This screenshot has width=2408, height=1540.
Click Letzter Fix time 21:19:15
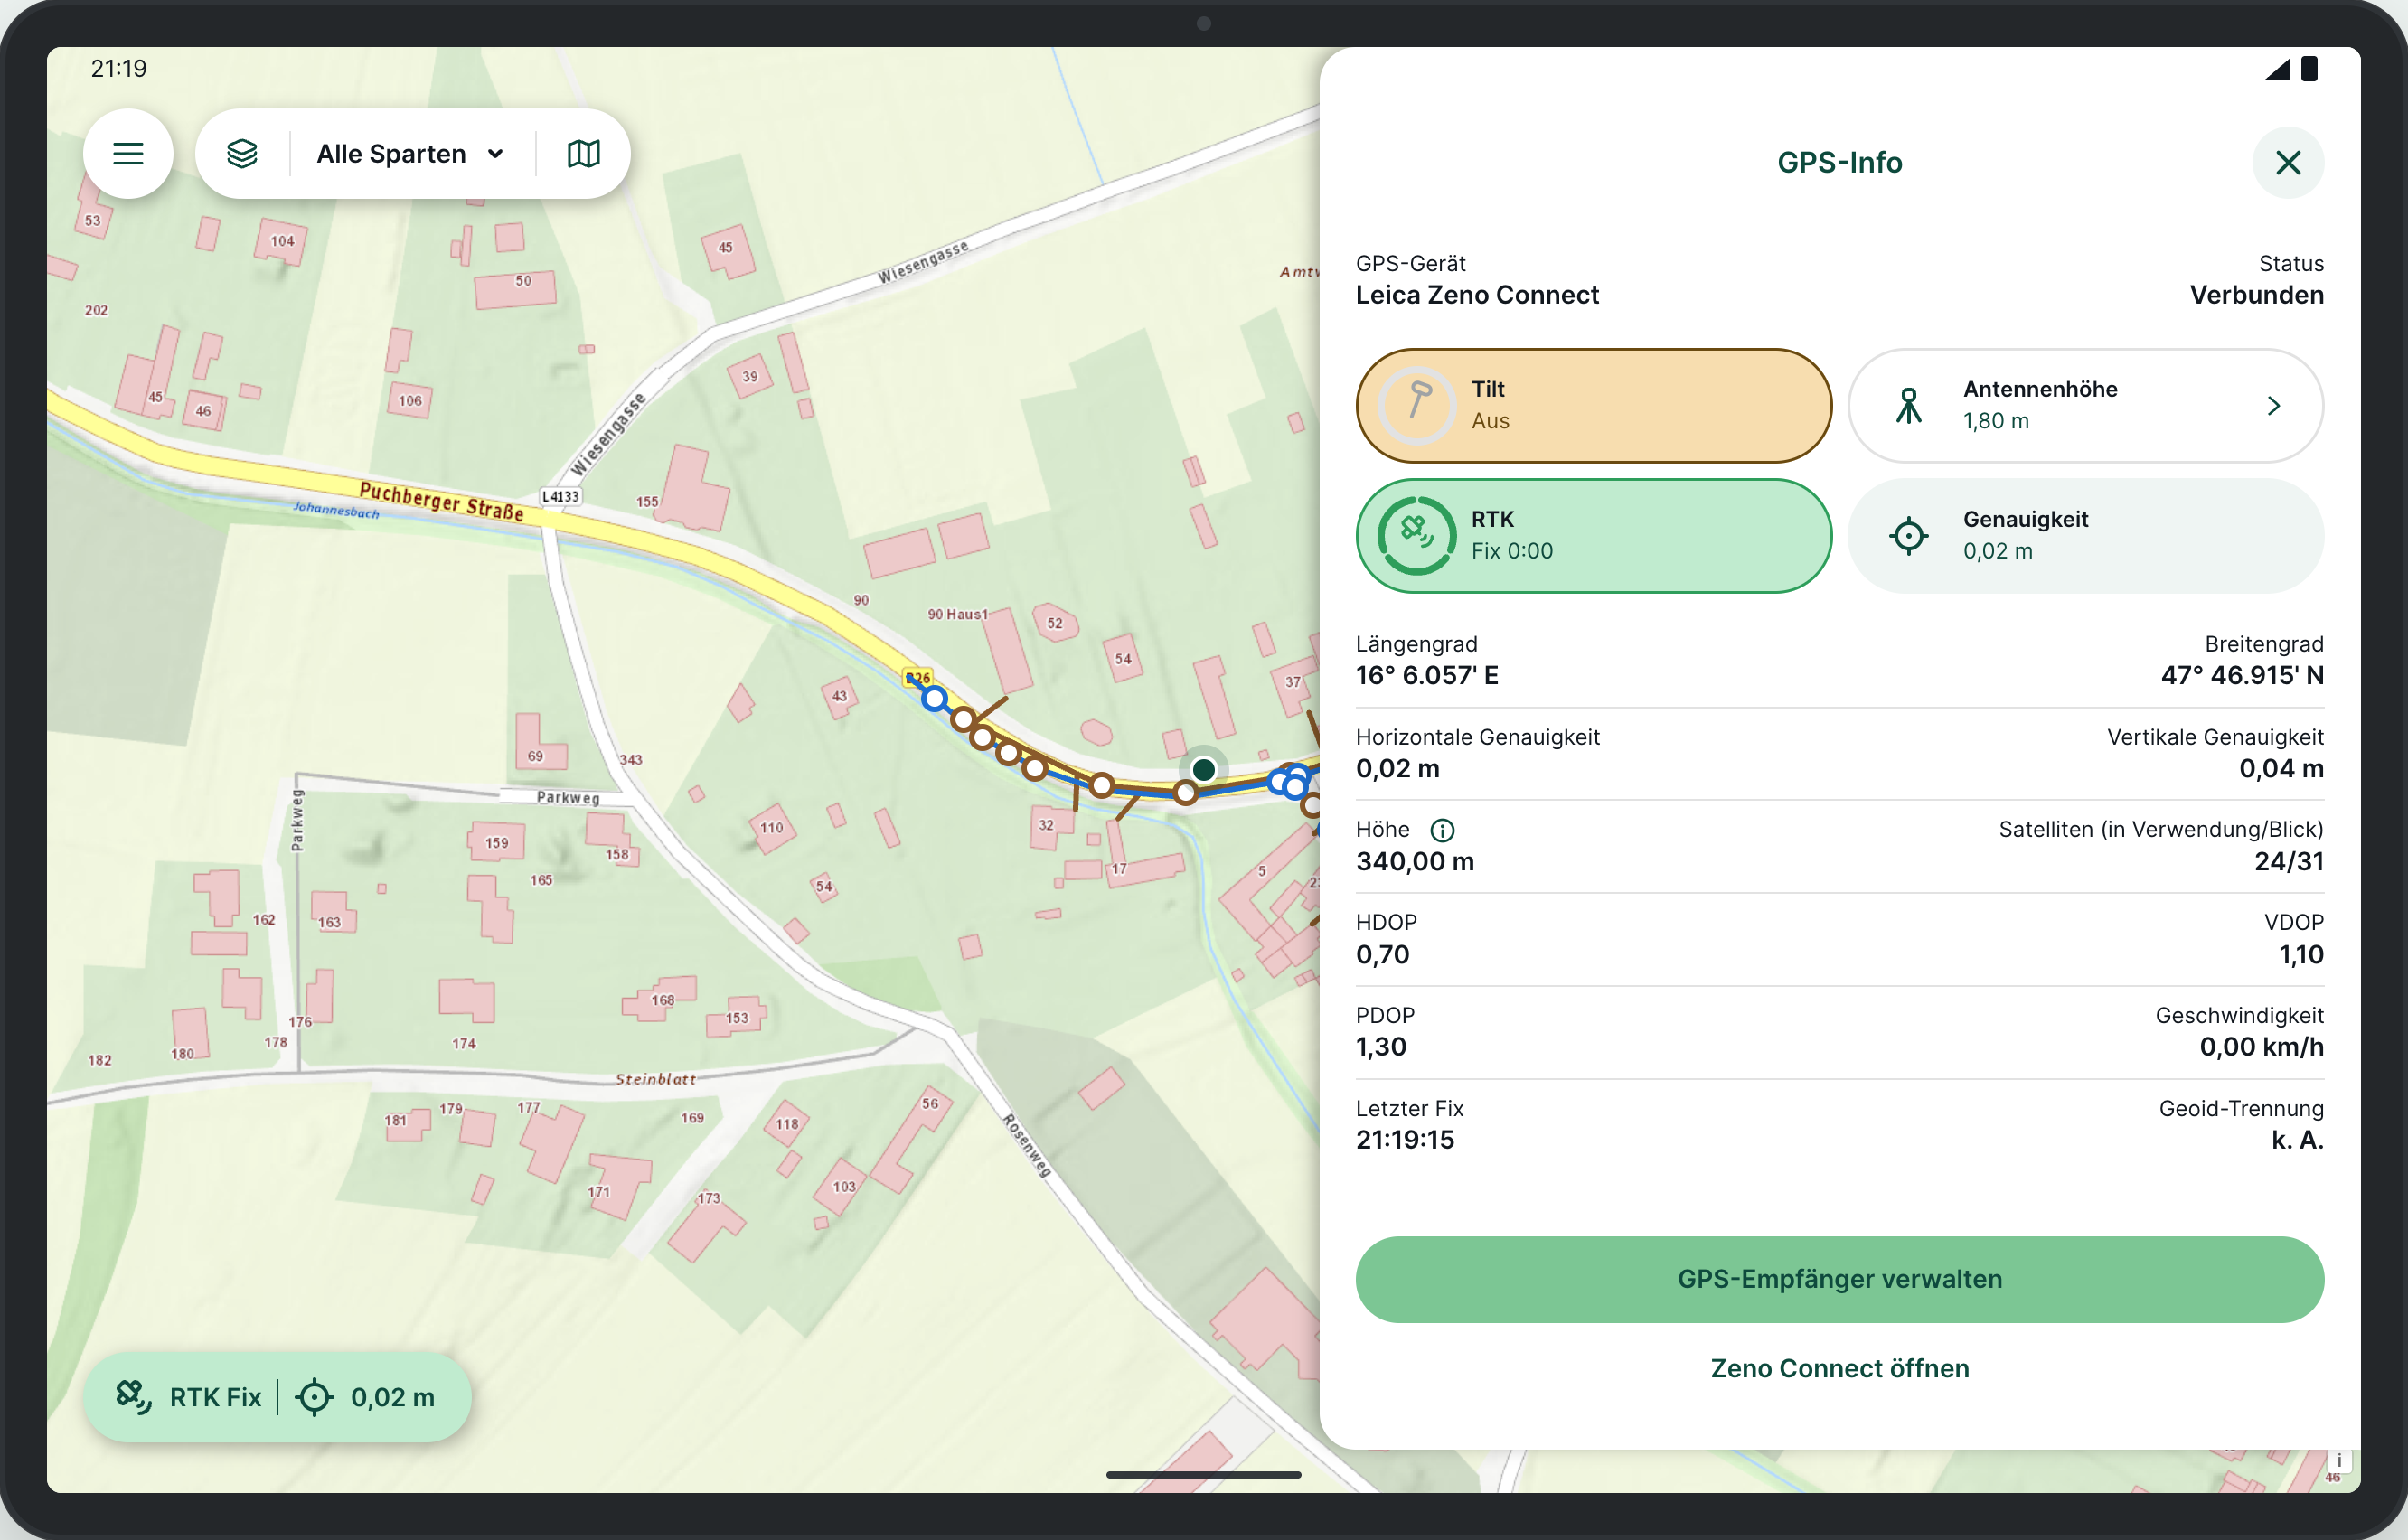(x=1405, y=1140)
